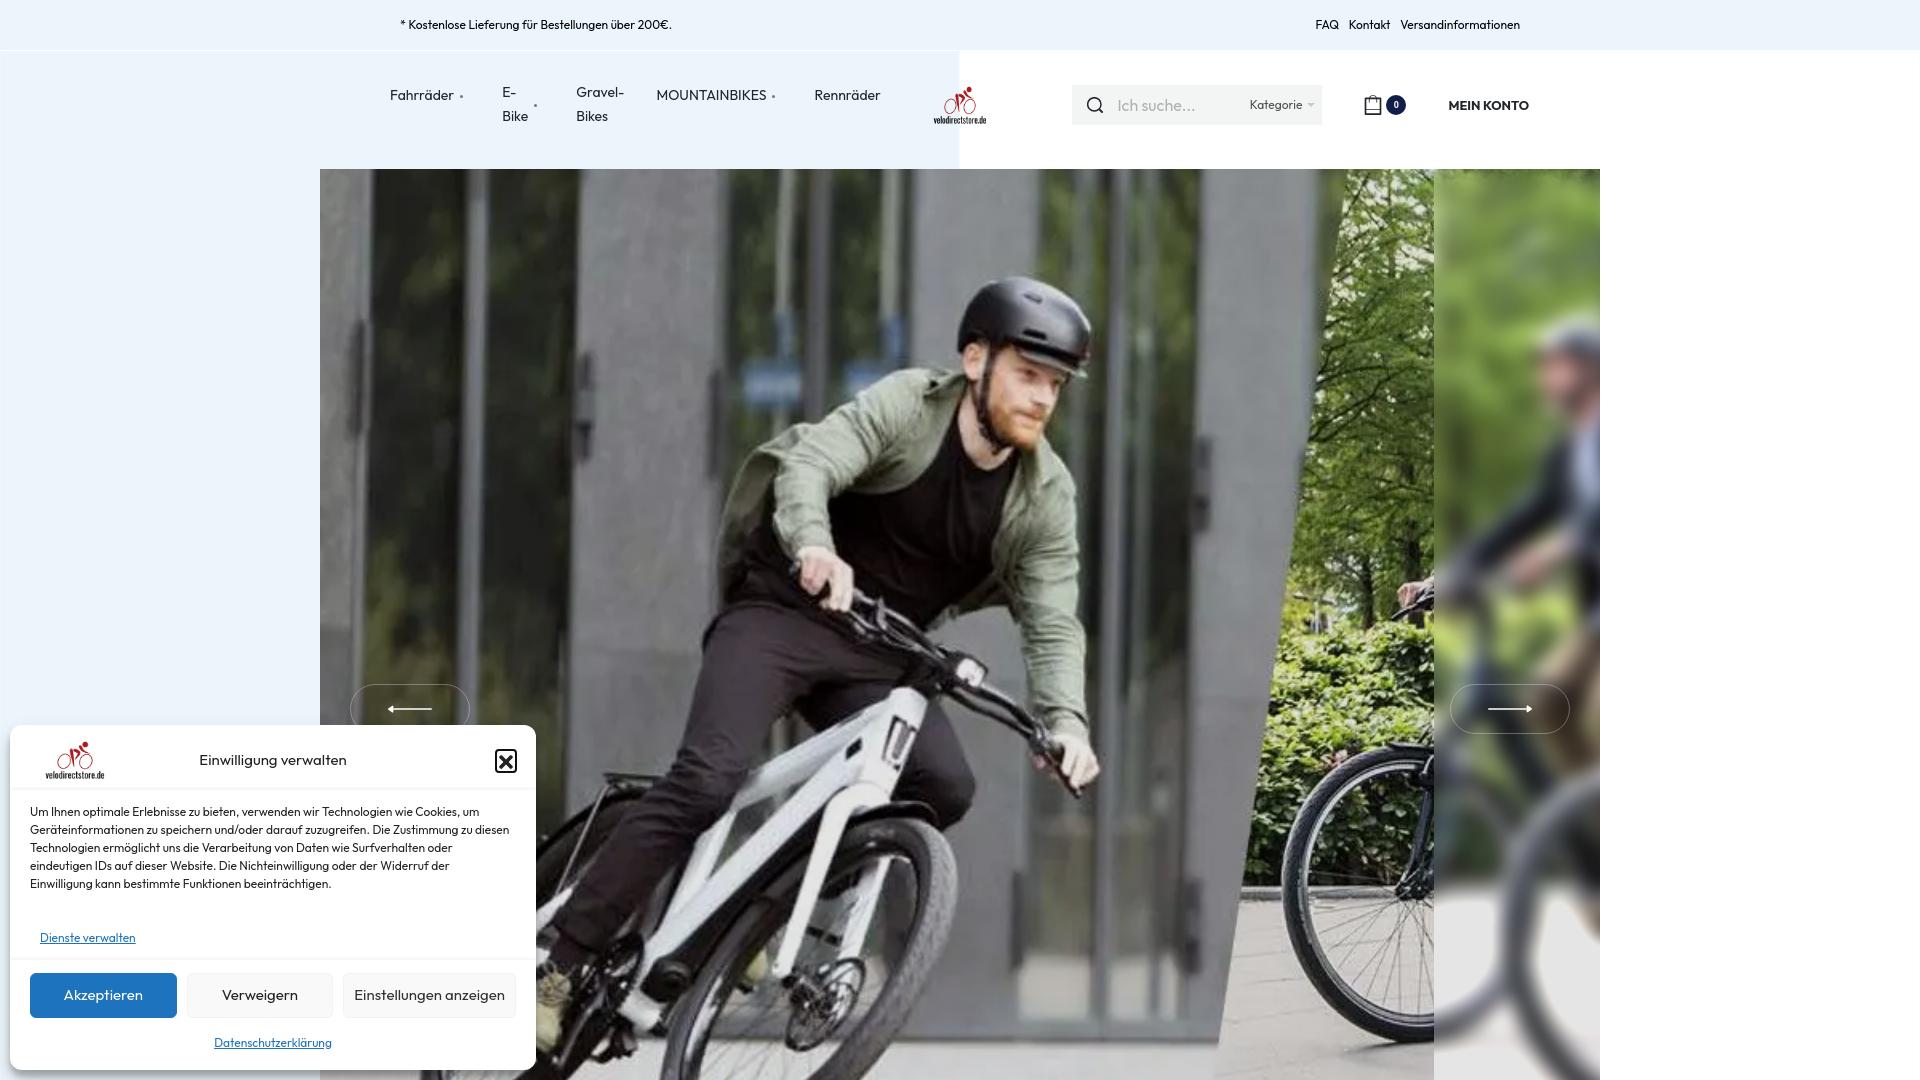Click the cart badge showing 0 items
Image resolution: width=1920 pixels, height=1080 pixels.
1396,104
